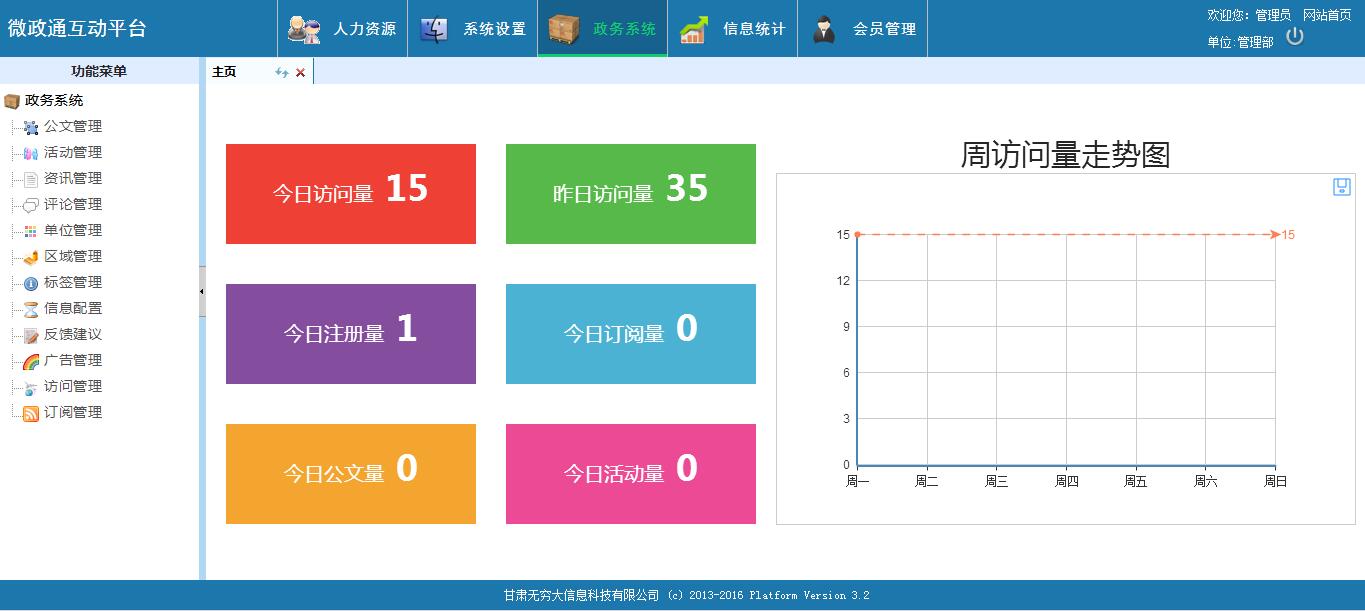Collapse the sidebar using the splitter arrow
Image resolution: width=1365 pixels, height=611 pixels.
pos(202,291)
